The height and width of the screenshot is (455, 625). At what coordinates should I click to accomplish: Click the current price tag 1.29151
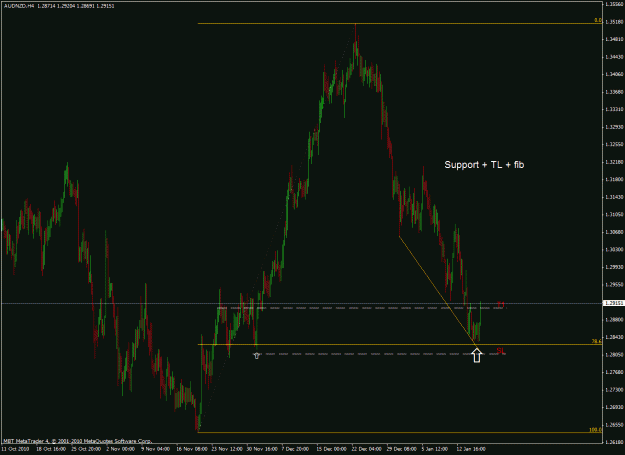click(614, 303)
